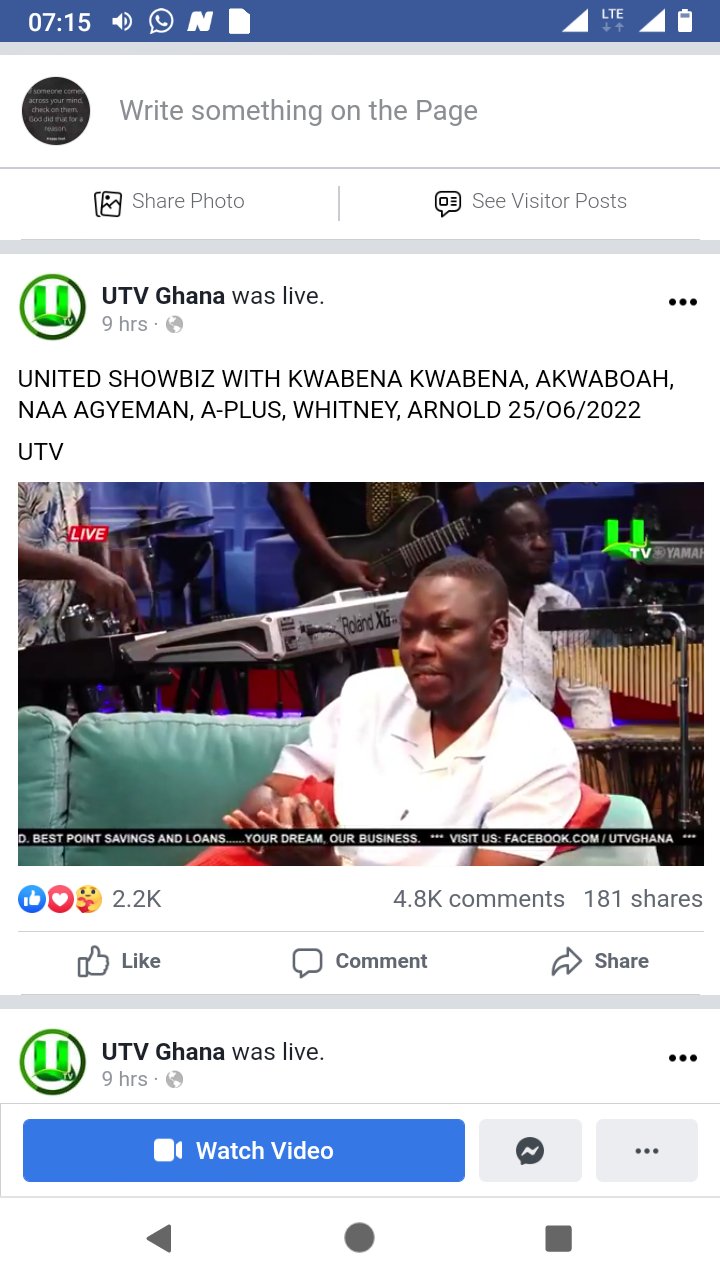720x1280 pixels.
Task: Open See Visitor Posts chat icon
Action: point(447,203)
